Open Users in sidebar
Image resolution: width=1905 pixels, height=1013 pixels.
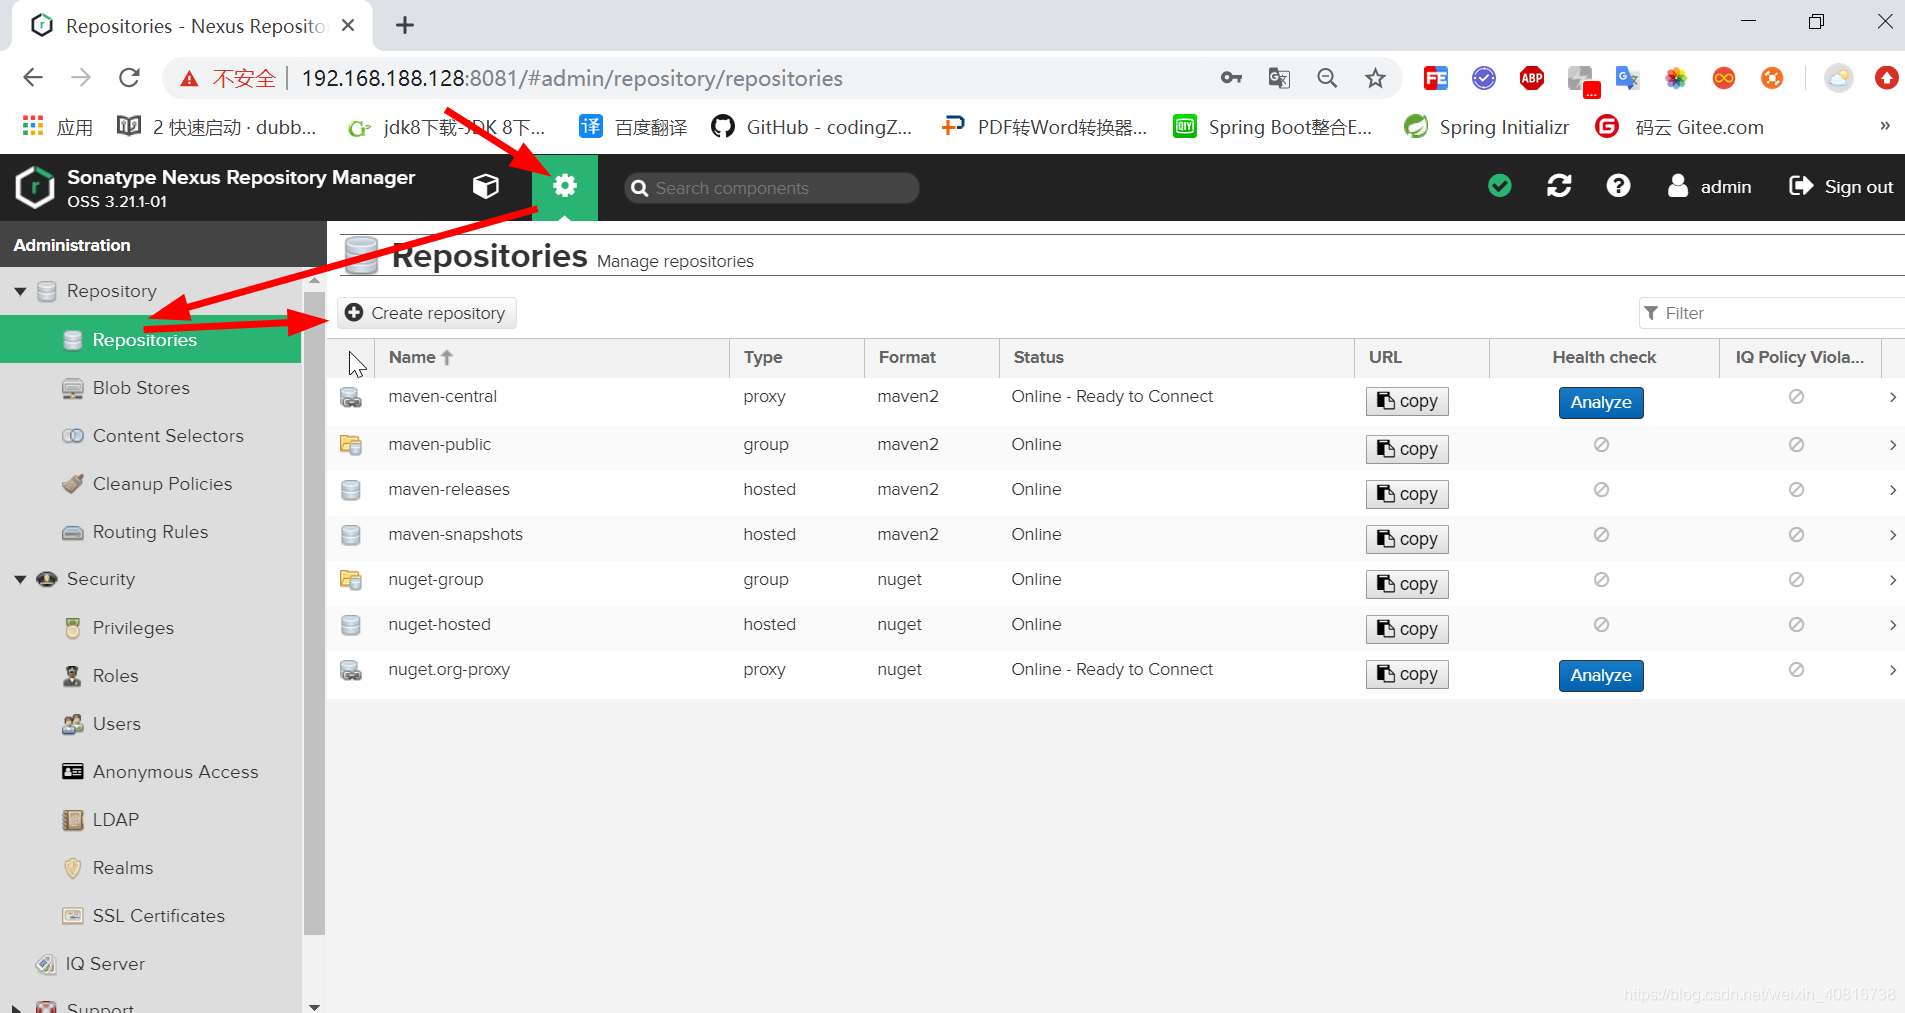pos(150,724)
